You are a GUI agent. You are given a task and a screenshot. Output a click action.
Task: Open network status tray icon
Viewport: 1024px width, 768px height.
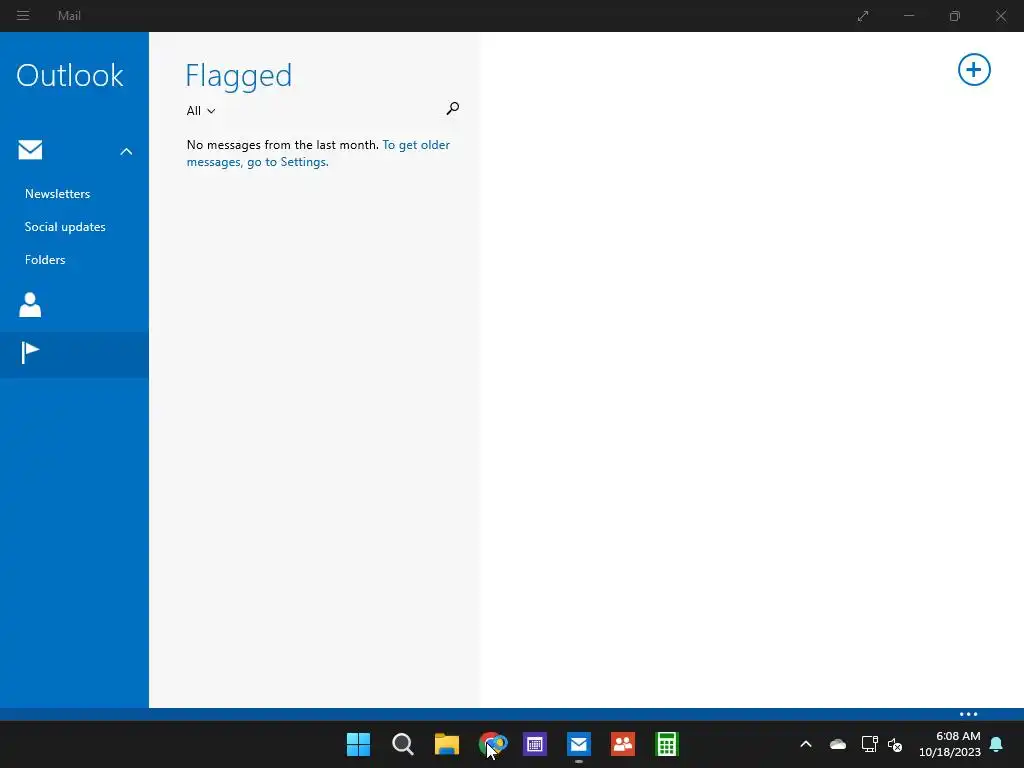(869, 744)
